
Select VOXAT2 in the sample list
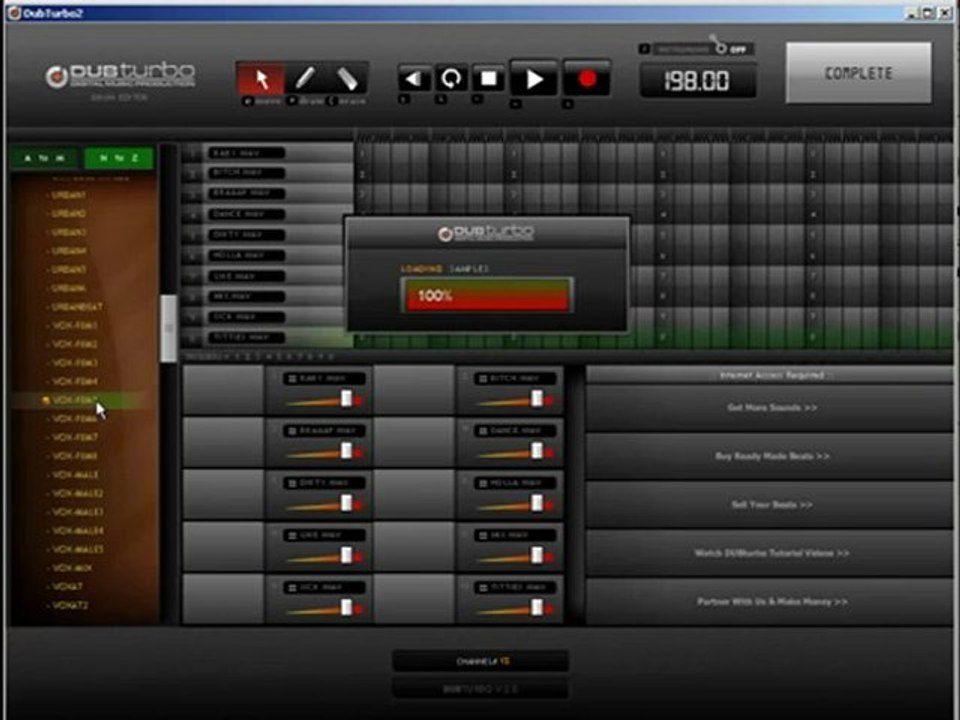point(69,606)
